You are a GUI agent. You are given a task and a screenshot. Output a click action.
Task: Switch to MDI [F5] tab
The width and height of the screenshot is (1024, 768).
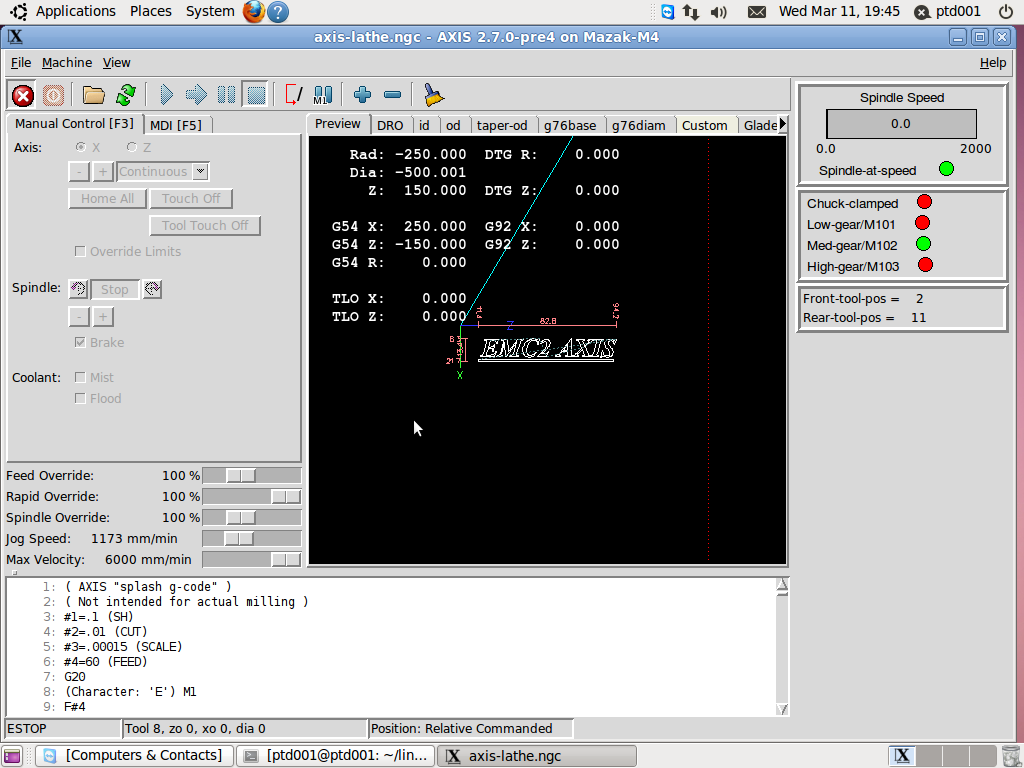click(176, 125)
